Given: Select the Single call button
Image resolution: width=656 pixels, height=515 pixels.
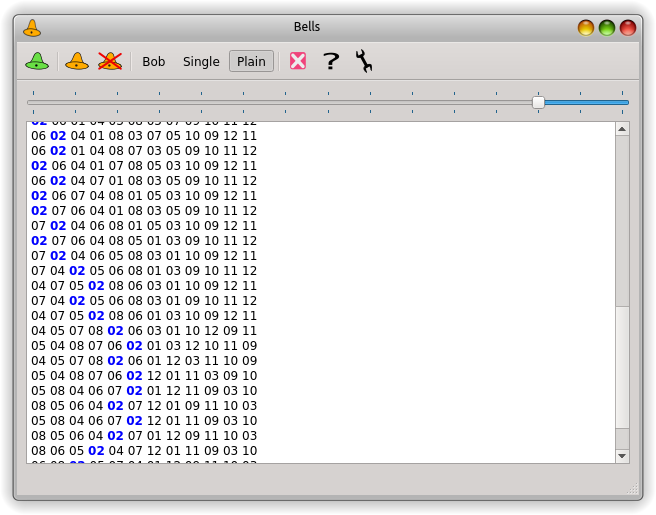Looking at the screenshot, I should tap(201, 61).
